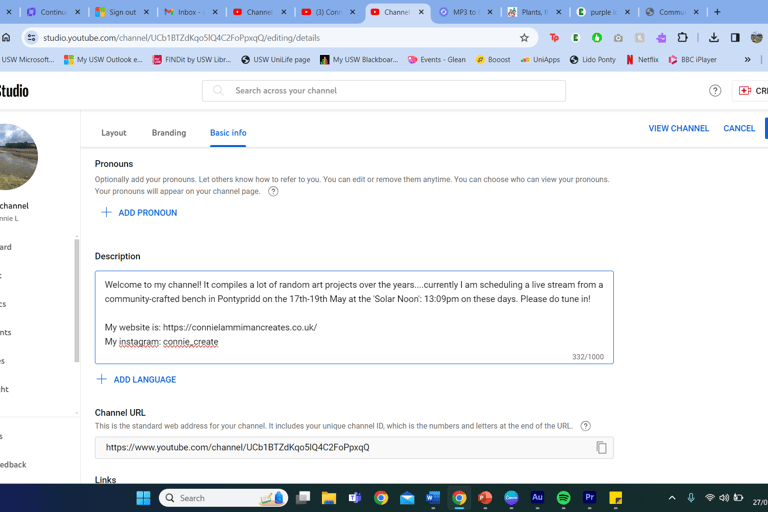Open Adobe Audition from the taskbar
Screen dimensions: 768x512
point(537,498)
